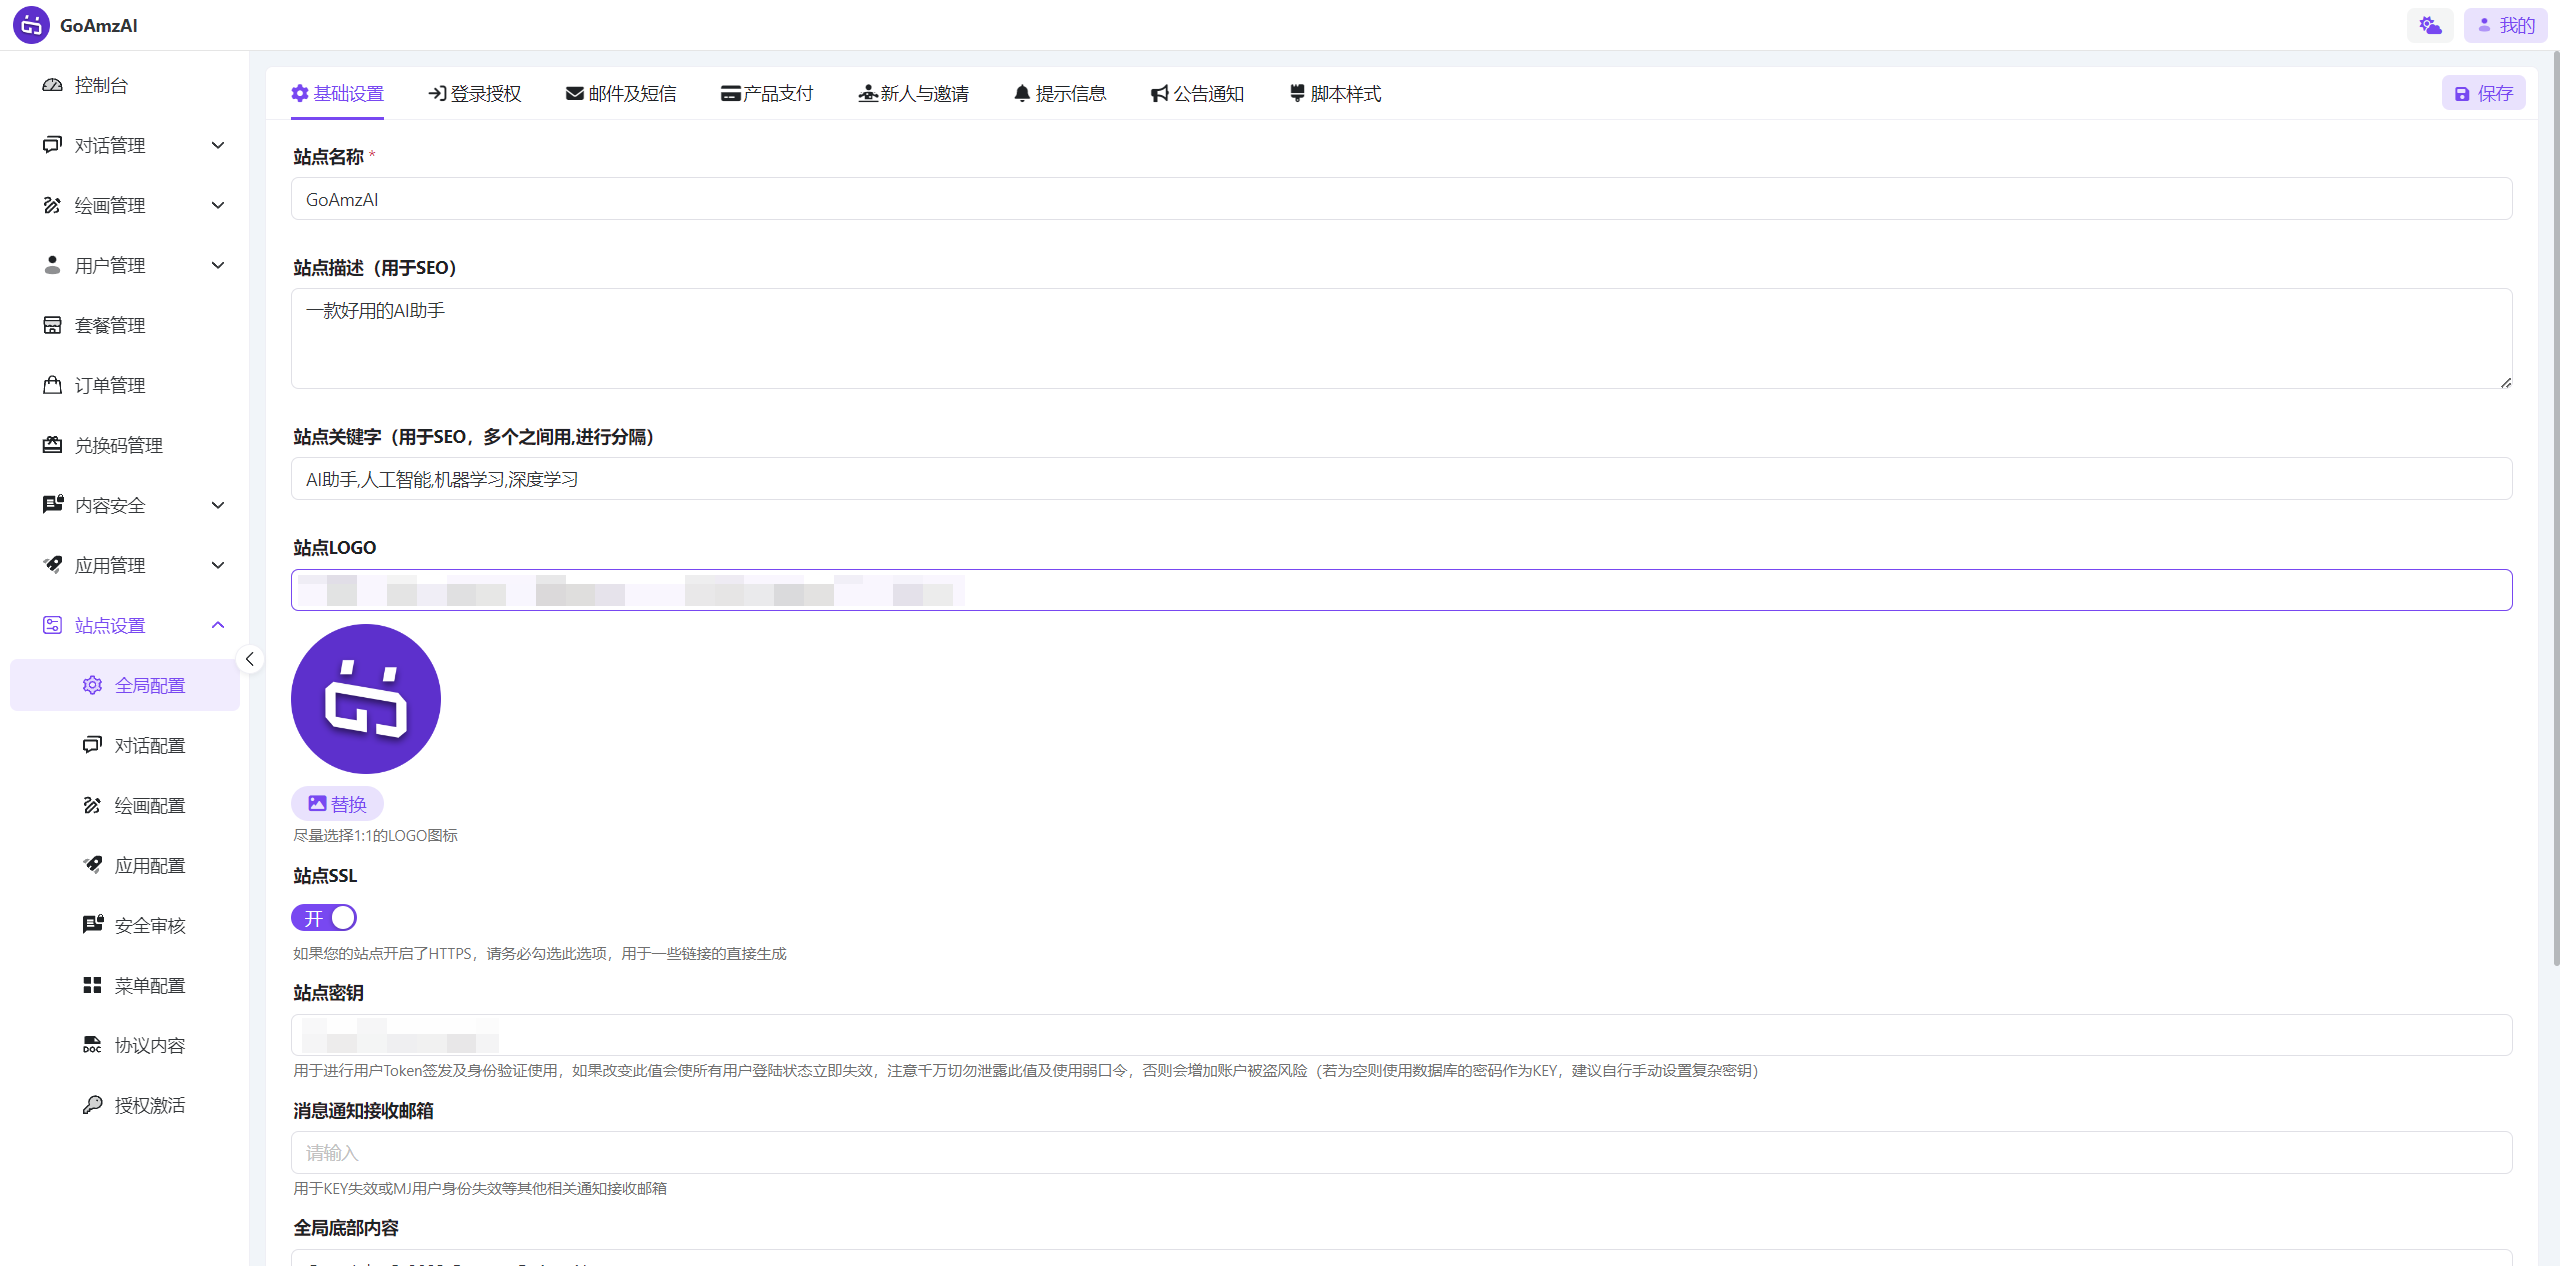This screenshot has height=1266, width=2560.
Task: Click the page vertical scrollbar
Action: tap(2555, 500)
